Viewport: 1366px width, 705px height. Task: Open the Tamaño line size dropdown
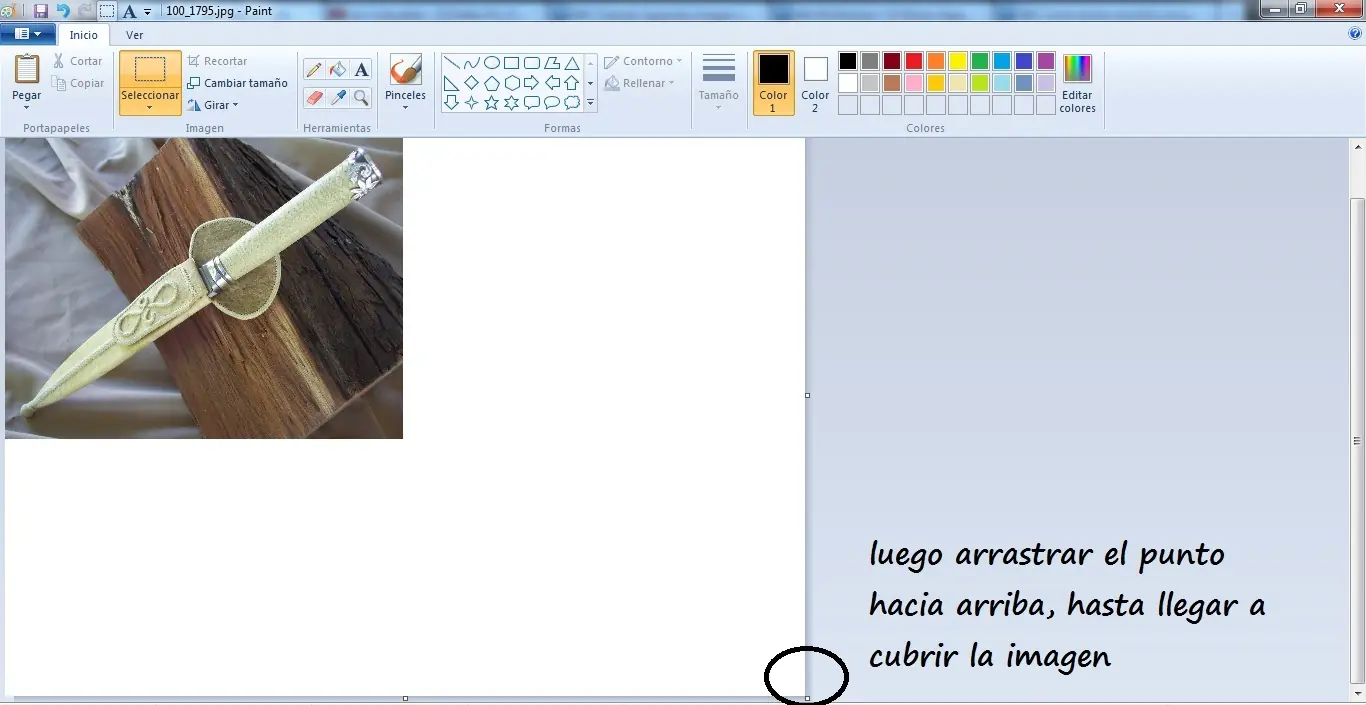click(718, 83)
